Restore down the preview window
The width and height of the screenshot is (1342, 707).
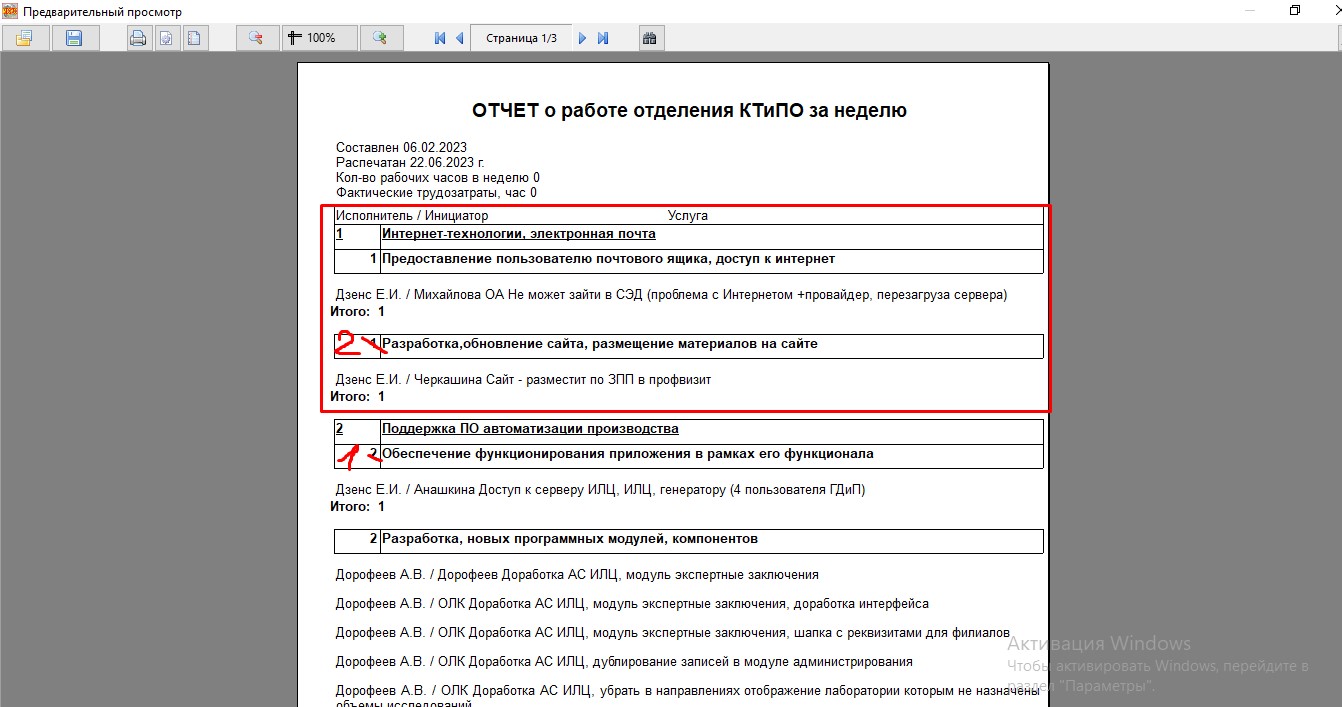(1295, 11)
